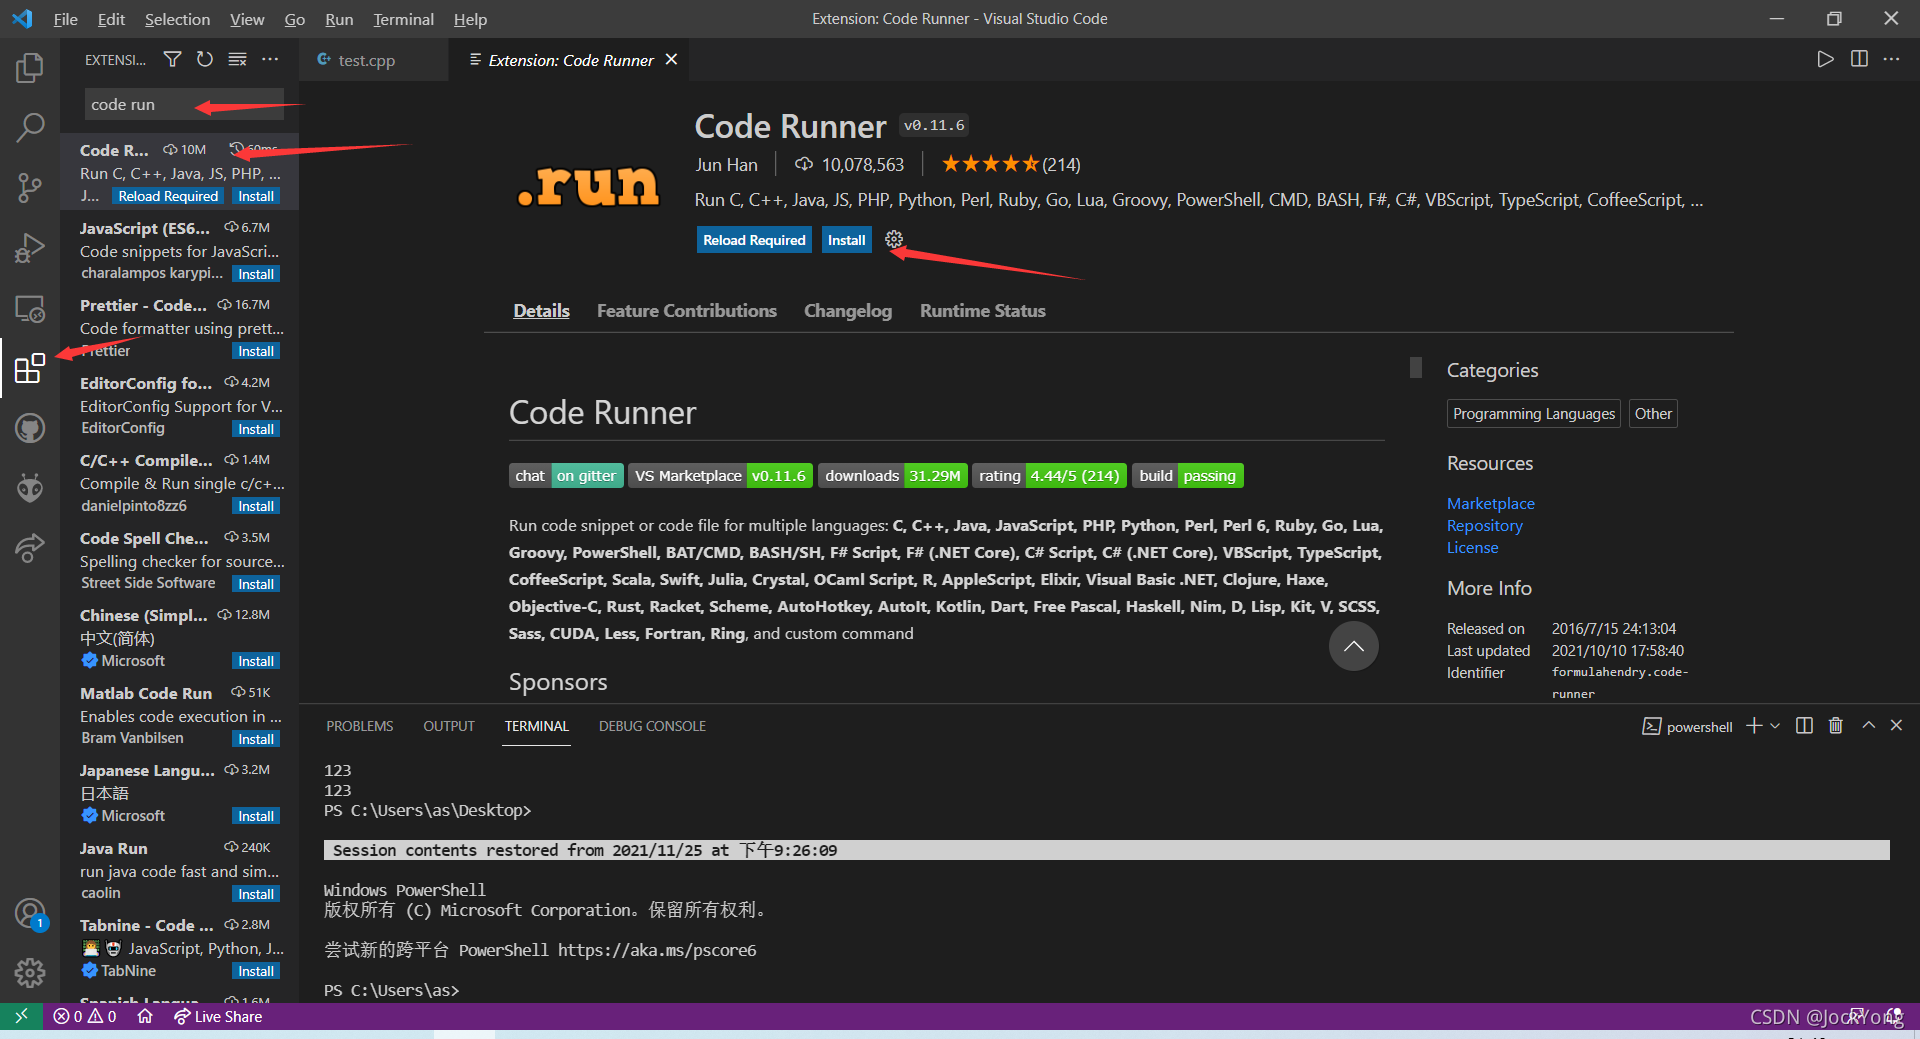Open the Remote Explorer view
This screenshot has height=1039, width=1920.
point(30,309)
